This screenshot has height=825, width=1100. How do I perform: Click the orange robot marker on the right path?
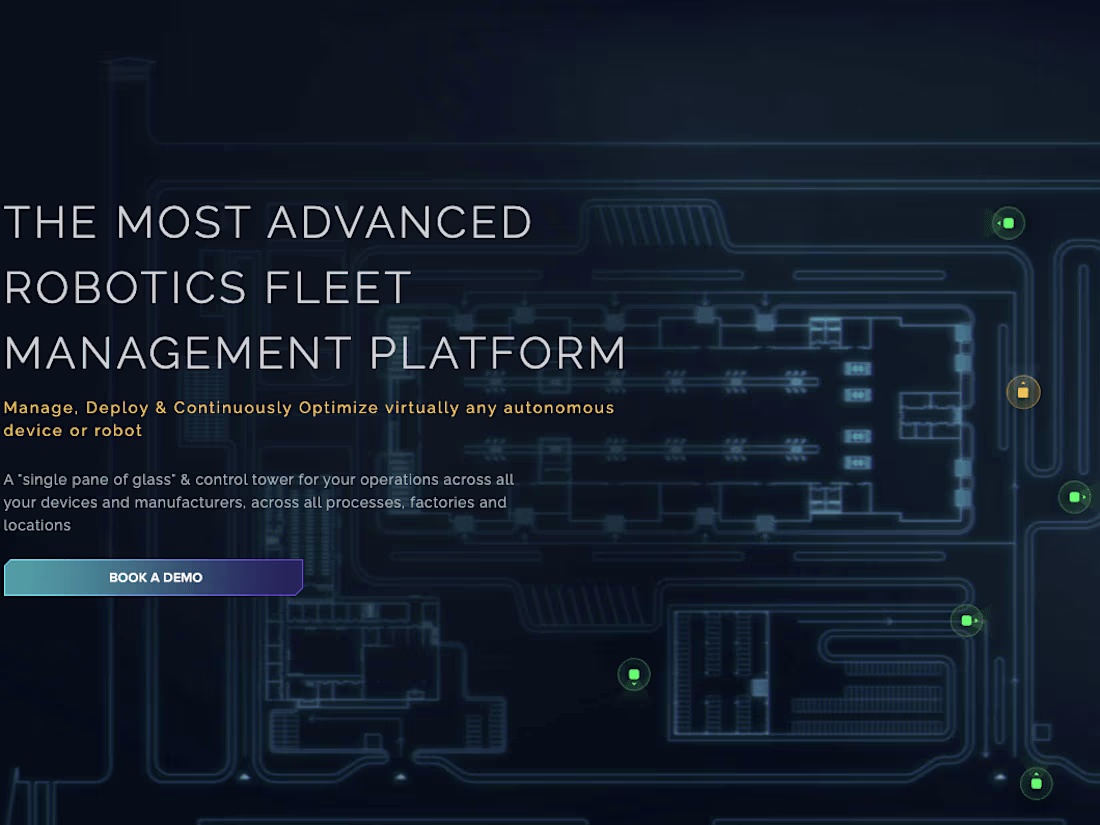(1023, 392)
